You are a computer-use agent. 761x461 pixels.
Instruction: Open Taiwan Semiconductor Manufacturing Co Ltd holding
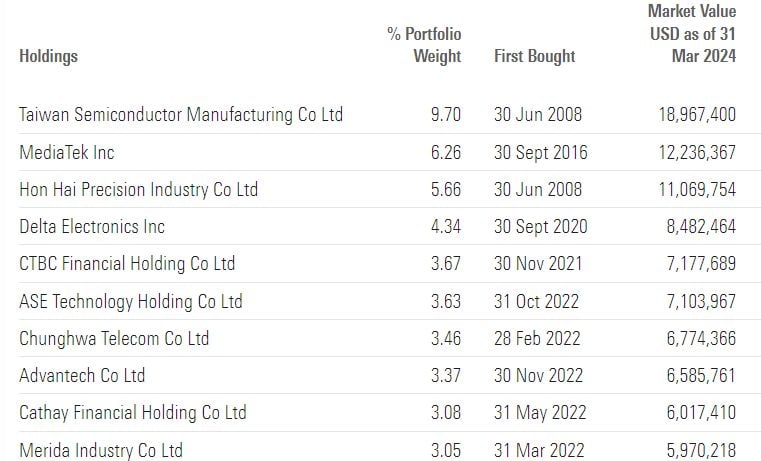(180, 114)
